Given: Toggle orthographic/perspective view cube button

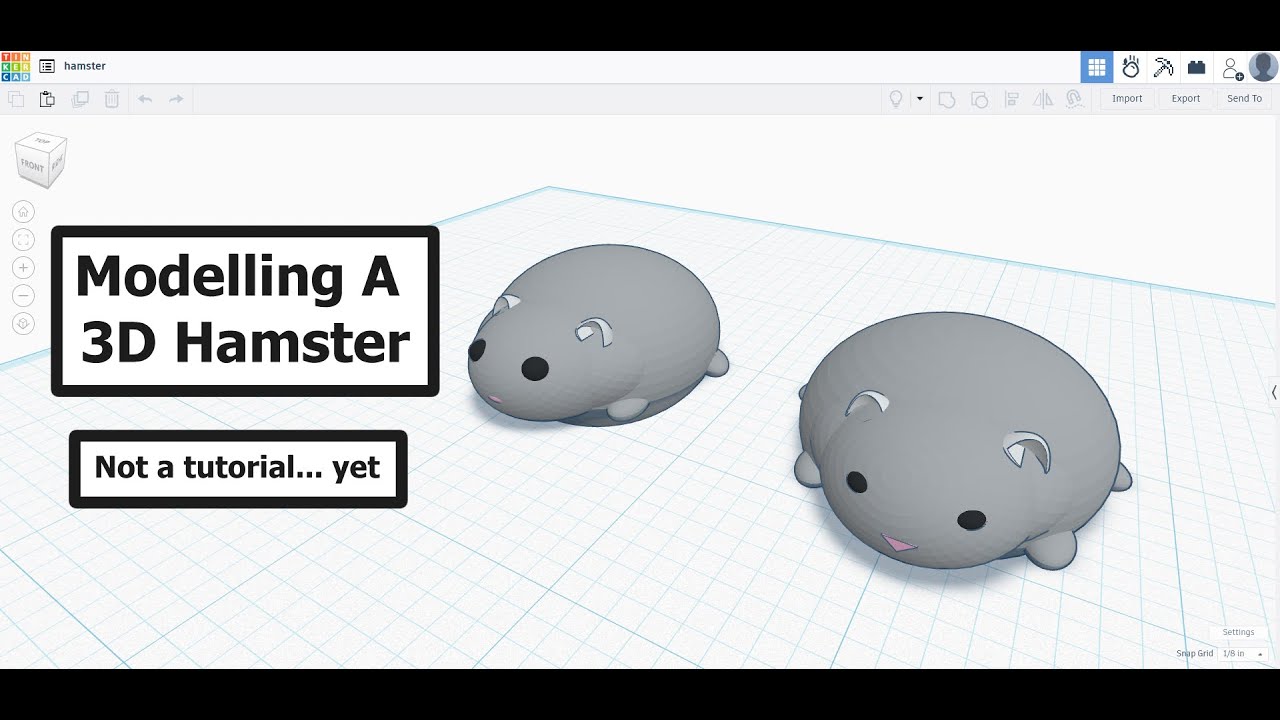Looking at the screenshot, I should pos(24,324).
